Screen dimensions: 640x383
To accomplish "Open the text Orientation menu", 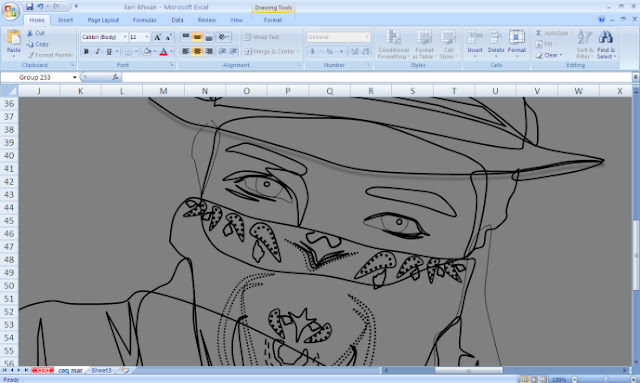I will point(223,38).
